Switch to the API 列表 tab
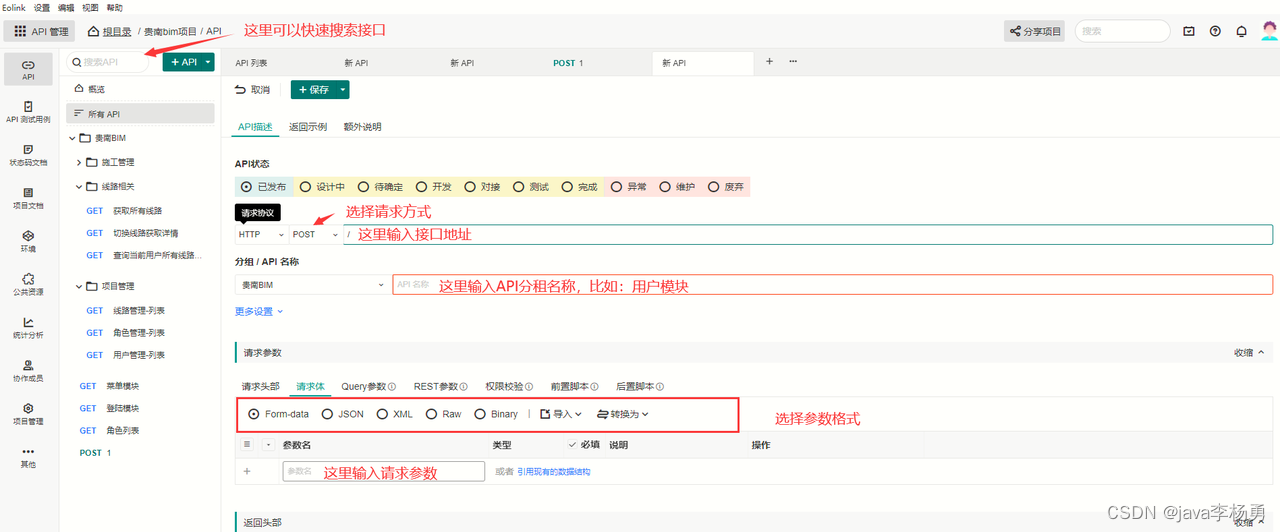Image resolution: width=1280 pixels, height=532 pixels. coord(251,63)
